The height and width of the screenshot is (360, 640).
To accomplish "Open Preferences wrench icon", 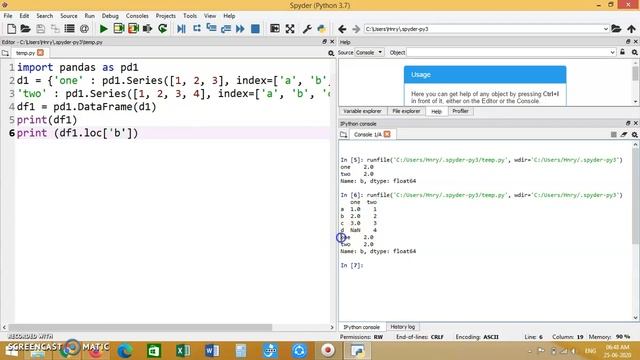I will [x=307, y=29].
